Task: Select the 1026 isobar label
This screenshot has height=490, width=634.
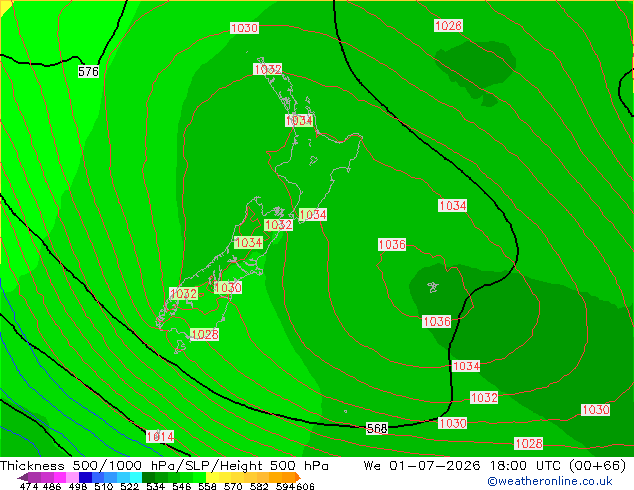Action: point(448,25)
